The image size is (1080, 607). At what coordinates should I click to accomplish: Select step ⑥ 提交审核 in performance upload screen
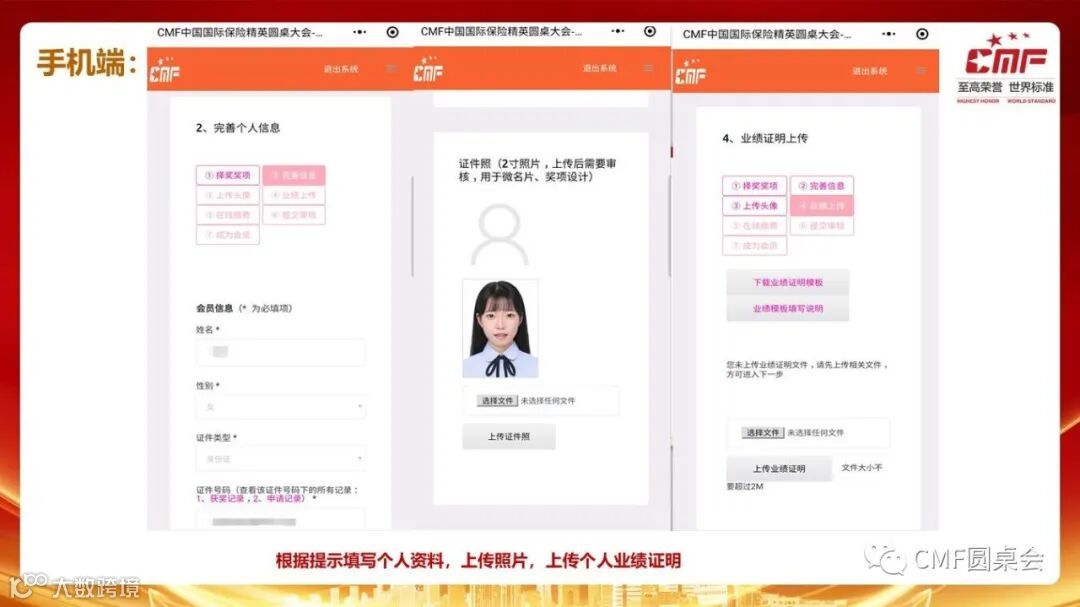[x=822, y=226]
